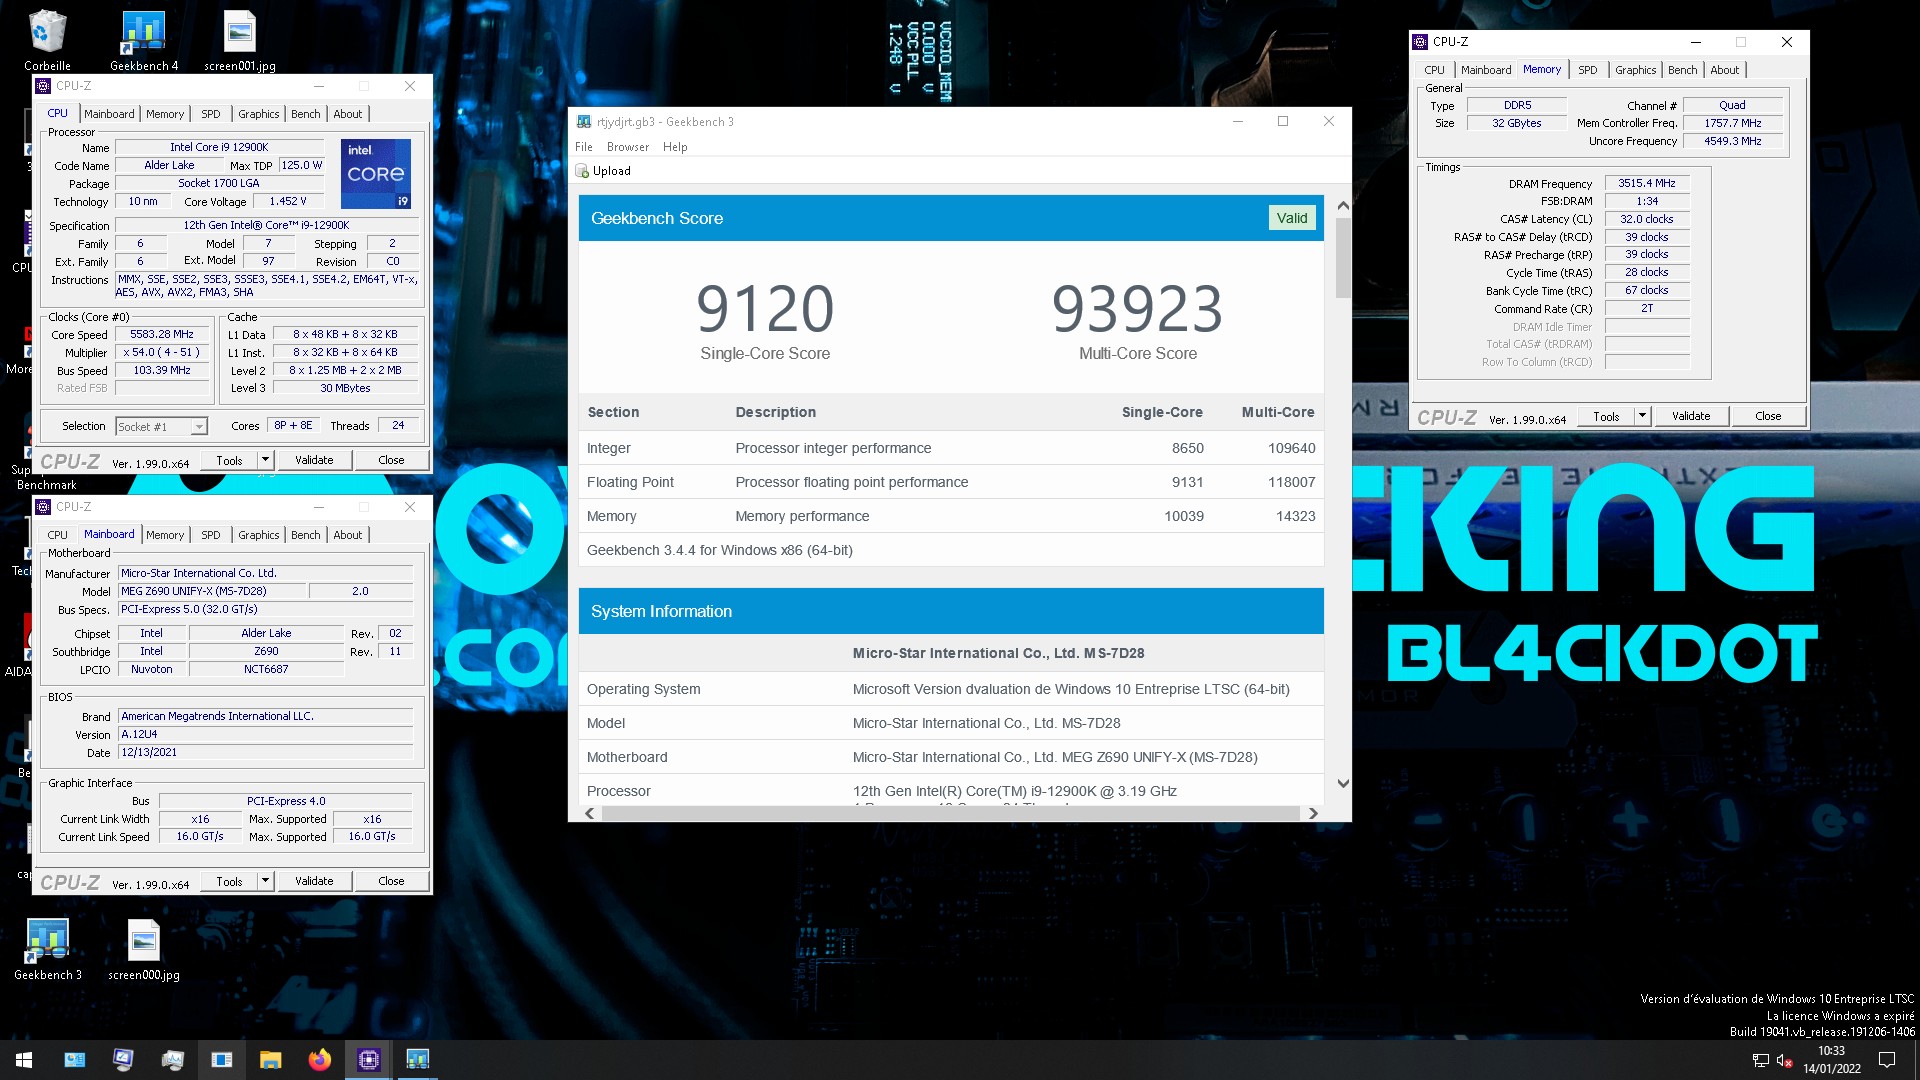The width and height of the screenshot is (1920, 1080).
Task: Click Geekbench horizontal scrollbar right arrow
Action: click(1313, 814)
